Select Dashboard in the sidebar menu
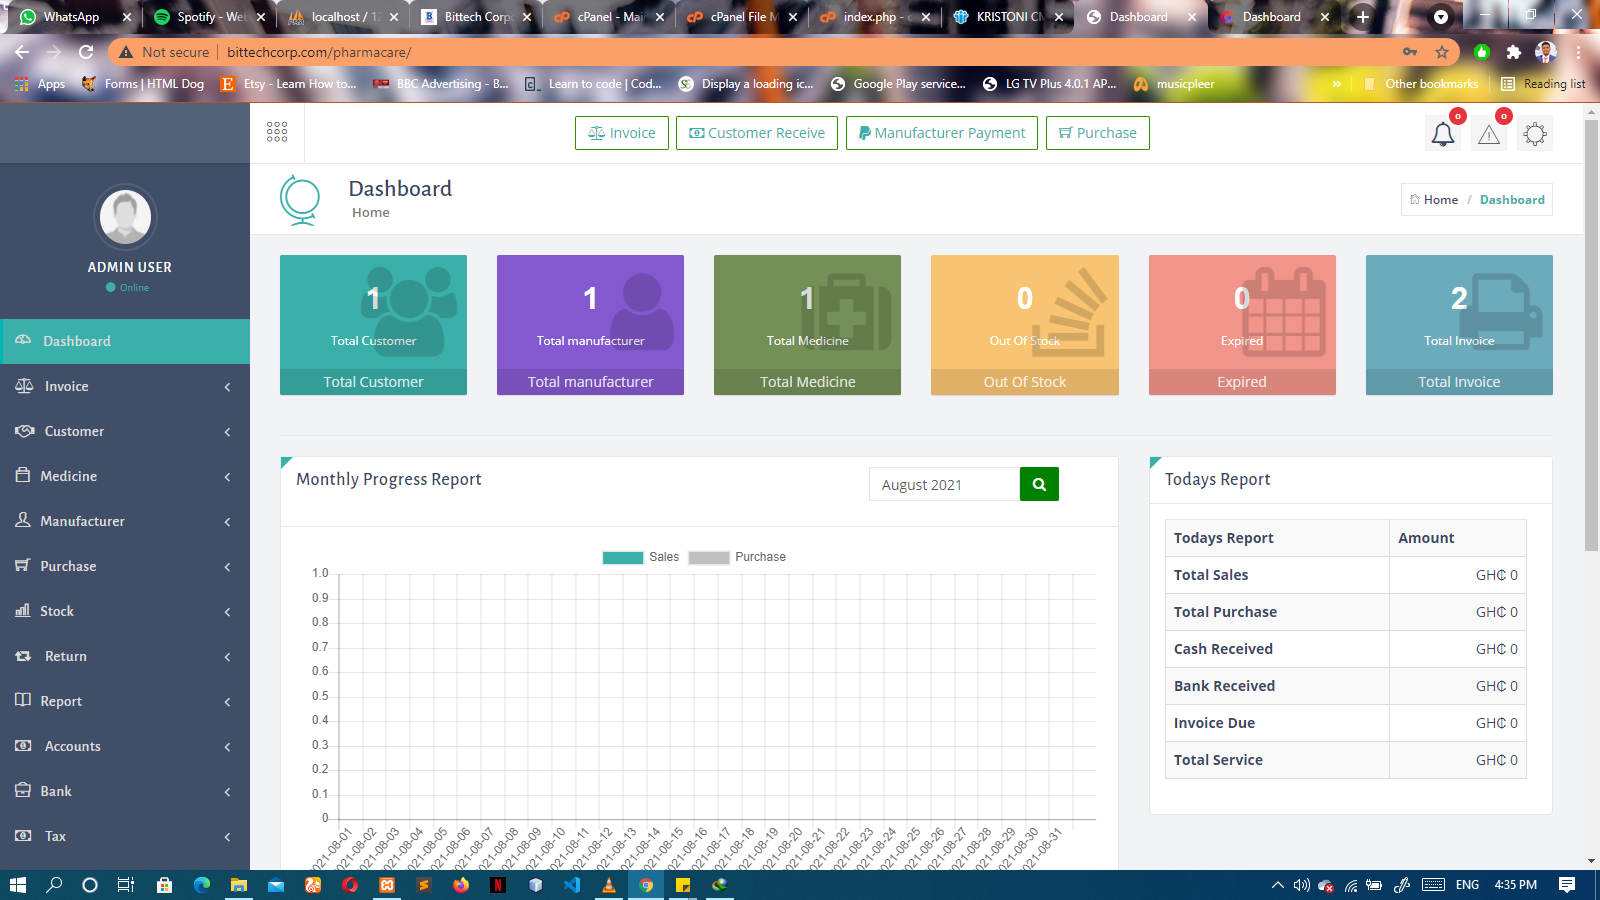Image resolution: width=1600 pixels, height=900 pixels. click(x=125, y=341)
